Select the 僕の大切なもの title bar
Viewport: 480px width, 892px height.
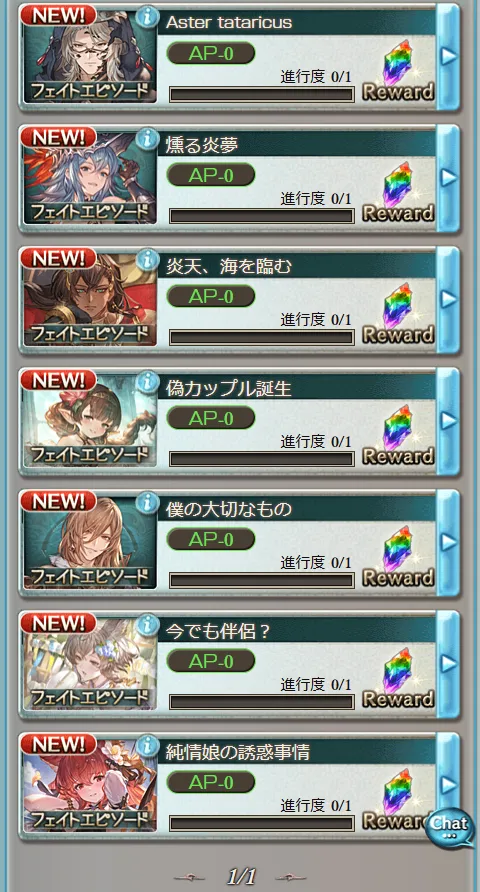coord(296,509)
